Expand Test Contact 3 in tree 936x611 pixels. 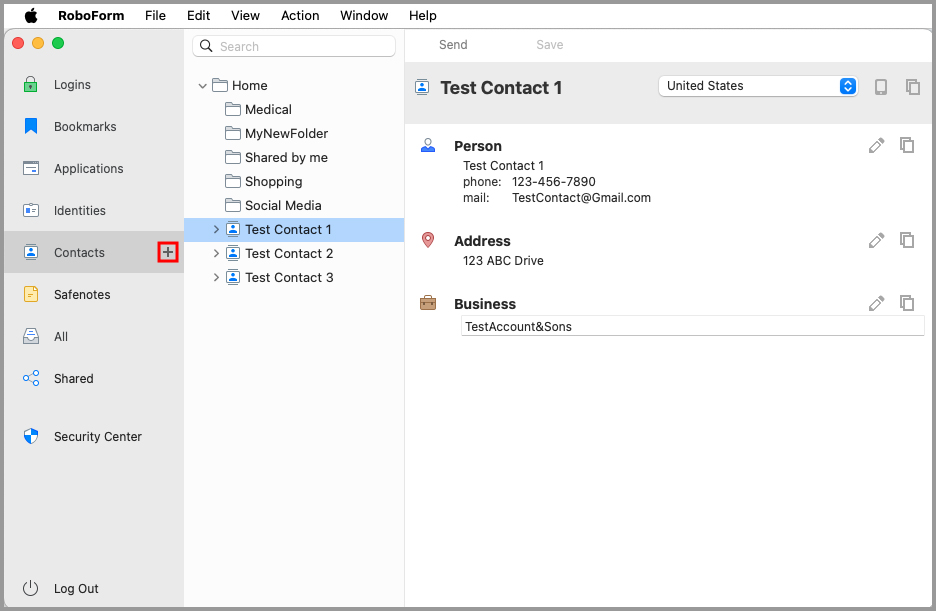pos(216,277)
